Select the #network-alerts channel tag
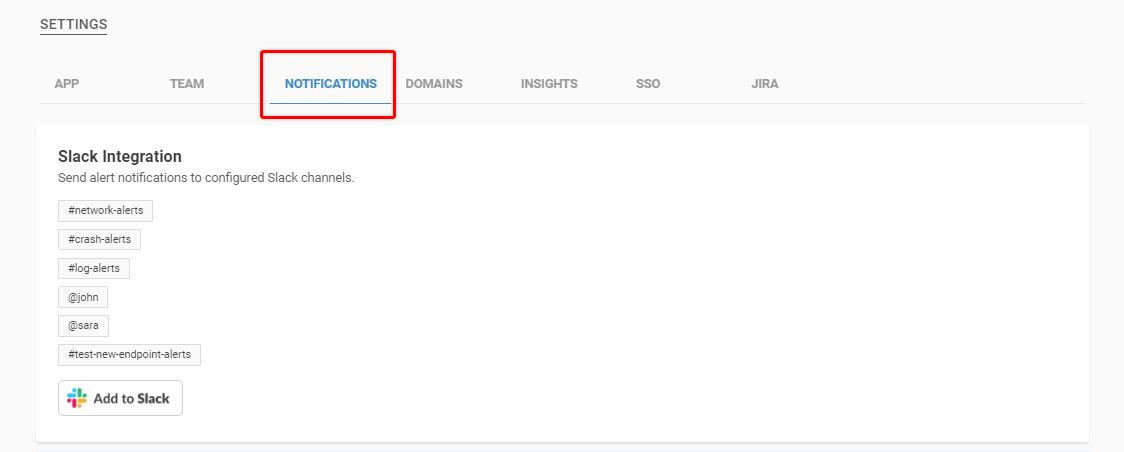1124x452 pixels. tap(105, 211)
